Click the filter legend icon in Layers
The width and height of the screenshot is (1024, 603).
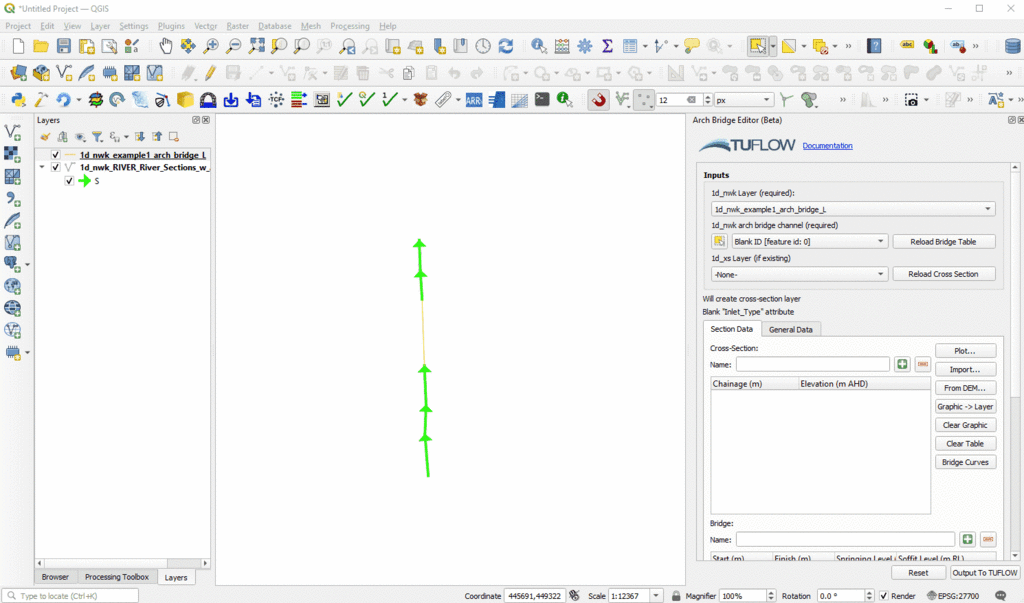[97, 137]
